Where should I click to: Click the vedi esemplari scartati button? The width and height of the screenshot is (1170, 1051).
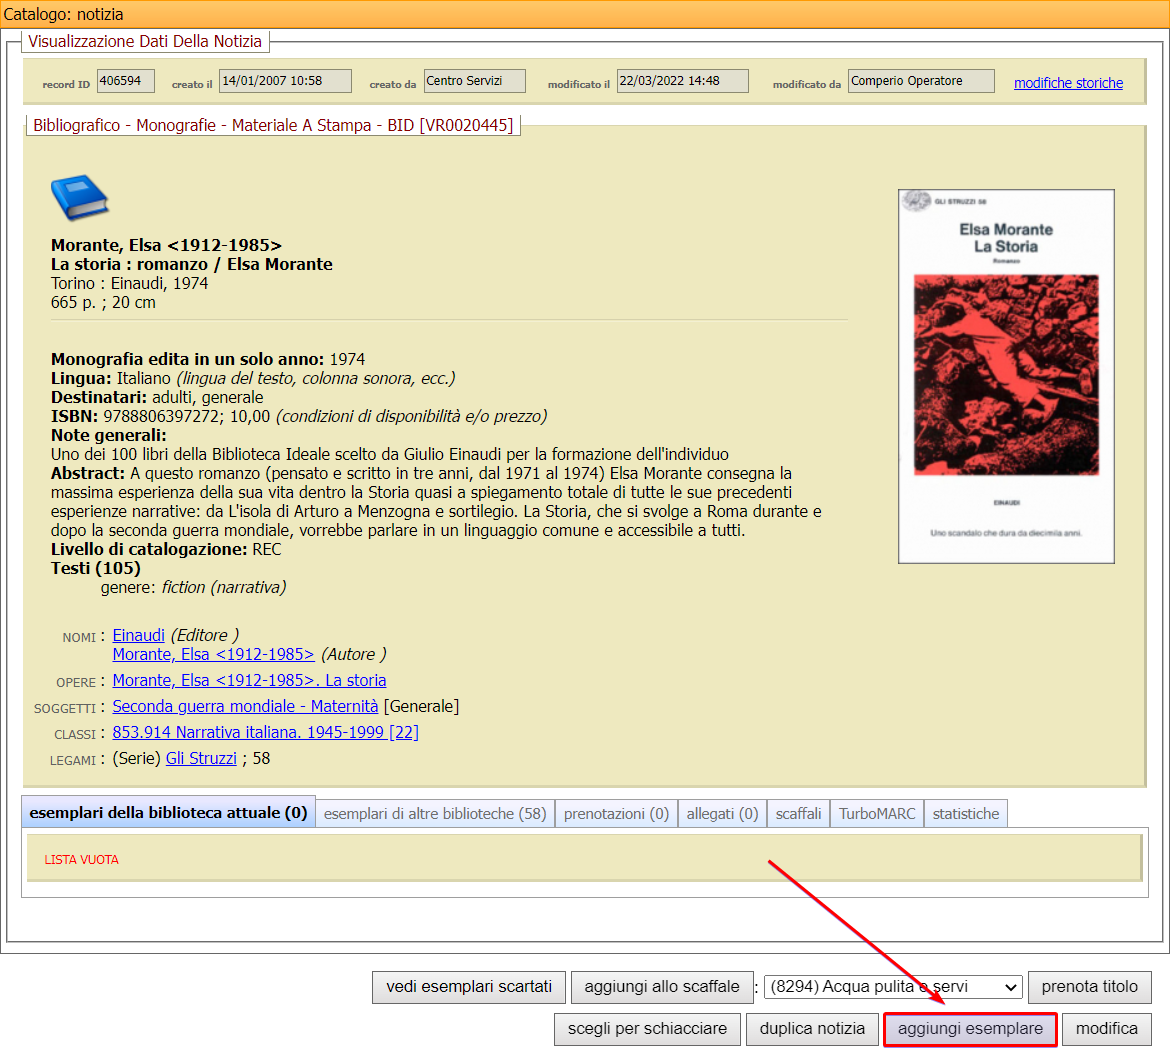[469, 987]
